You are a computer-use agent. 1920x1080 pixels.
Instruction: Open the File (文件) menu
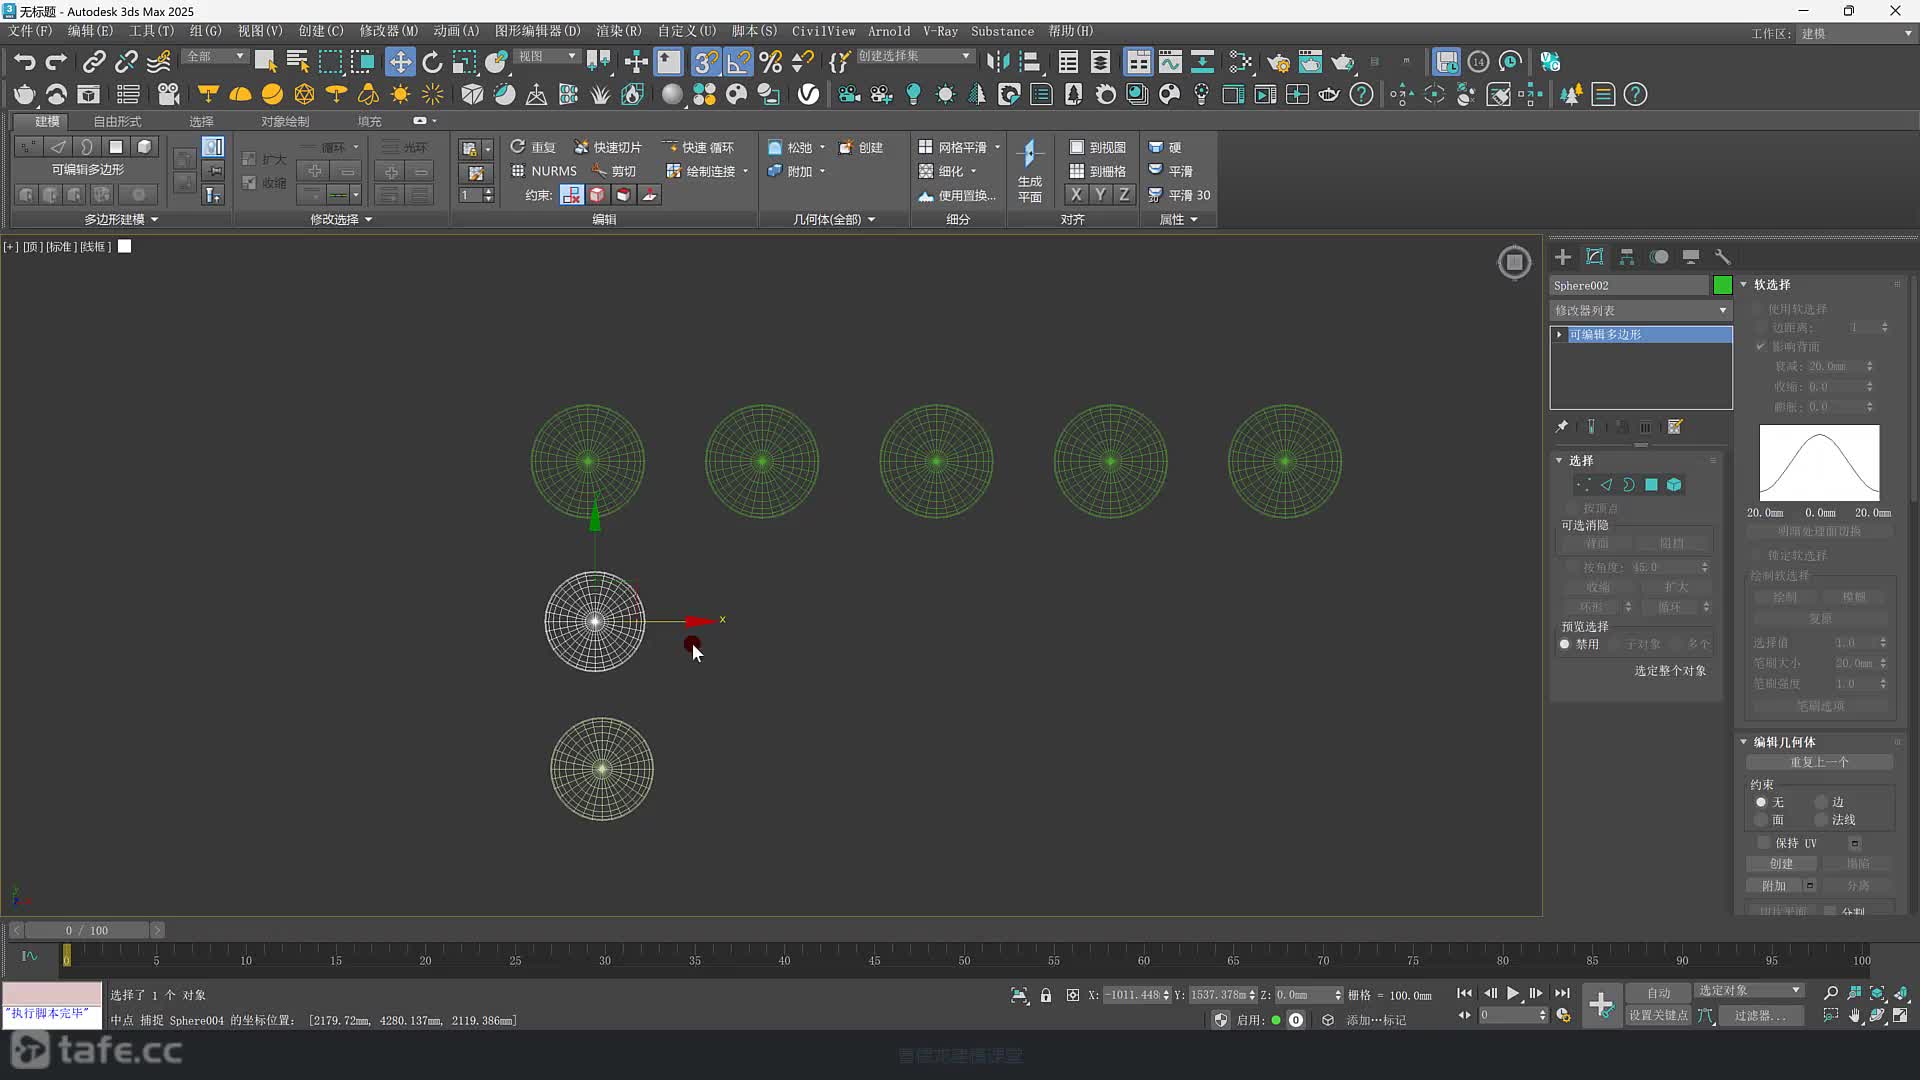pyautogui.click(x=30, y=31)
